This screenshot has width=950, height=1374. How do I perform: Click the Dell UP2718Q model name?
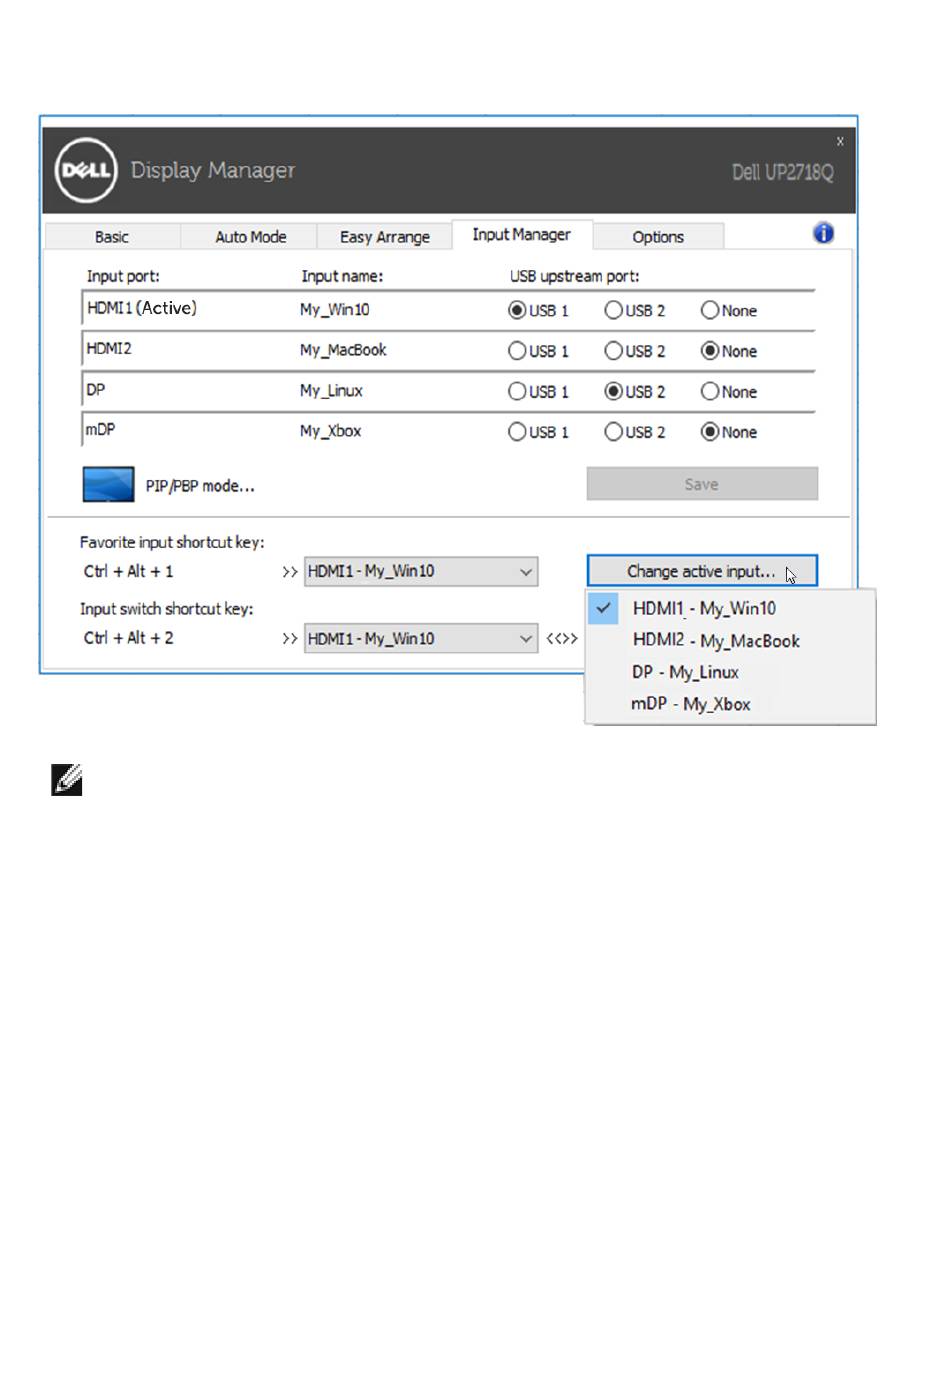(x=783, y=172)
